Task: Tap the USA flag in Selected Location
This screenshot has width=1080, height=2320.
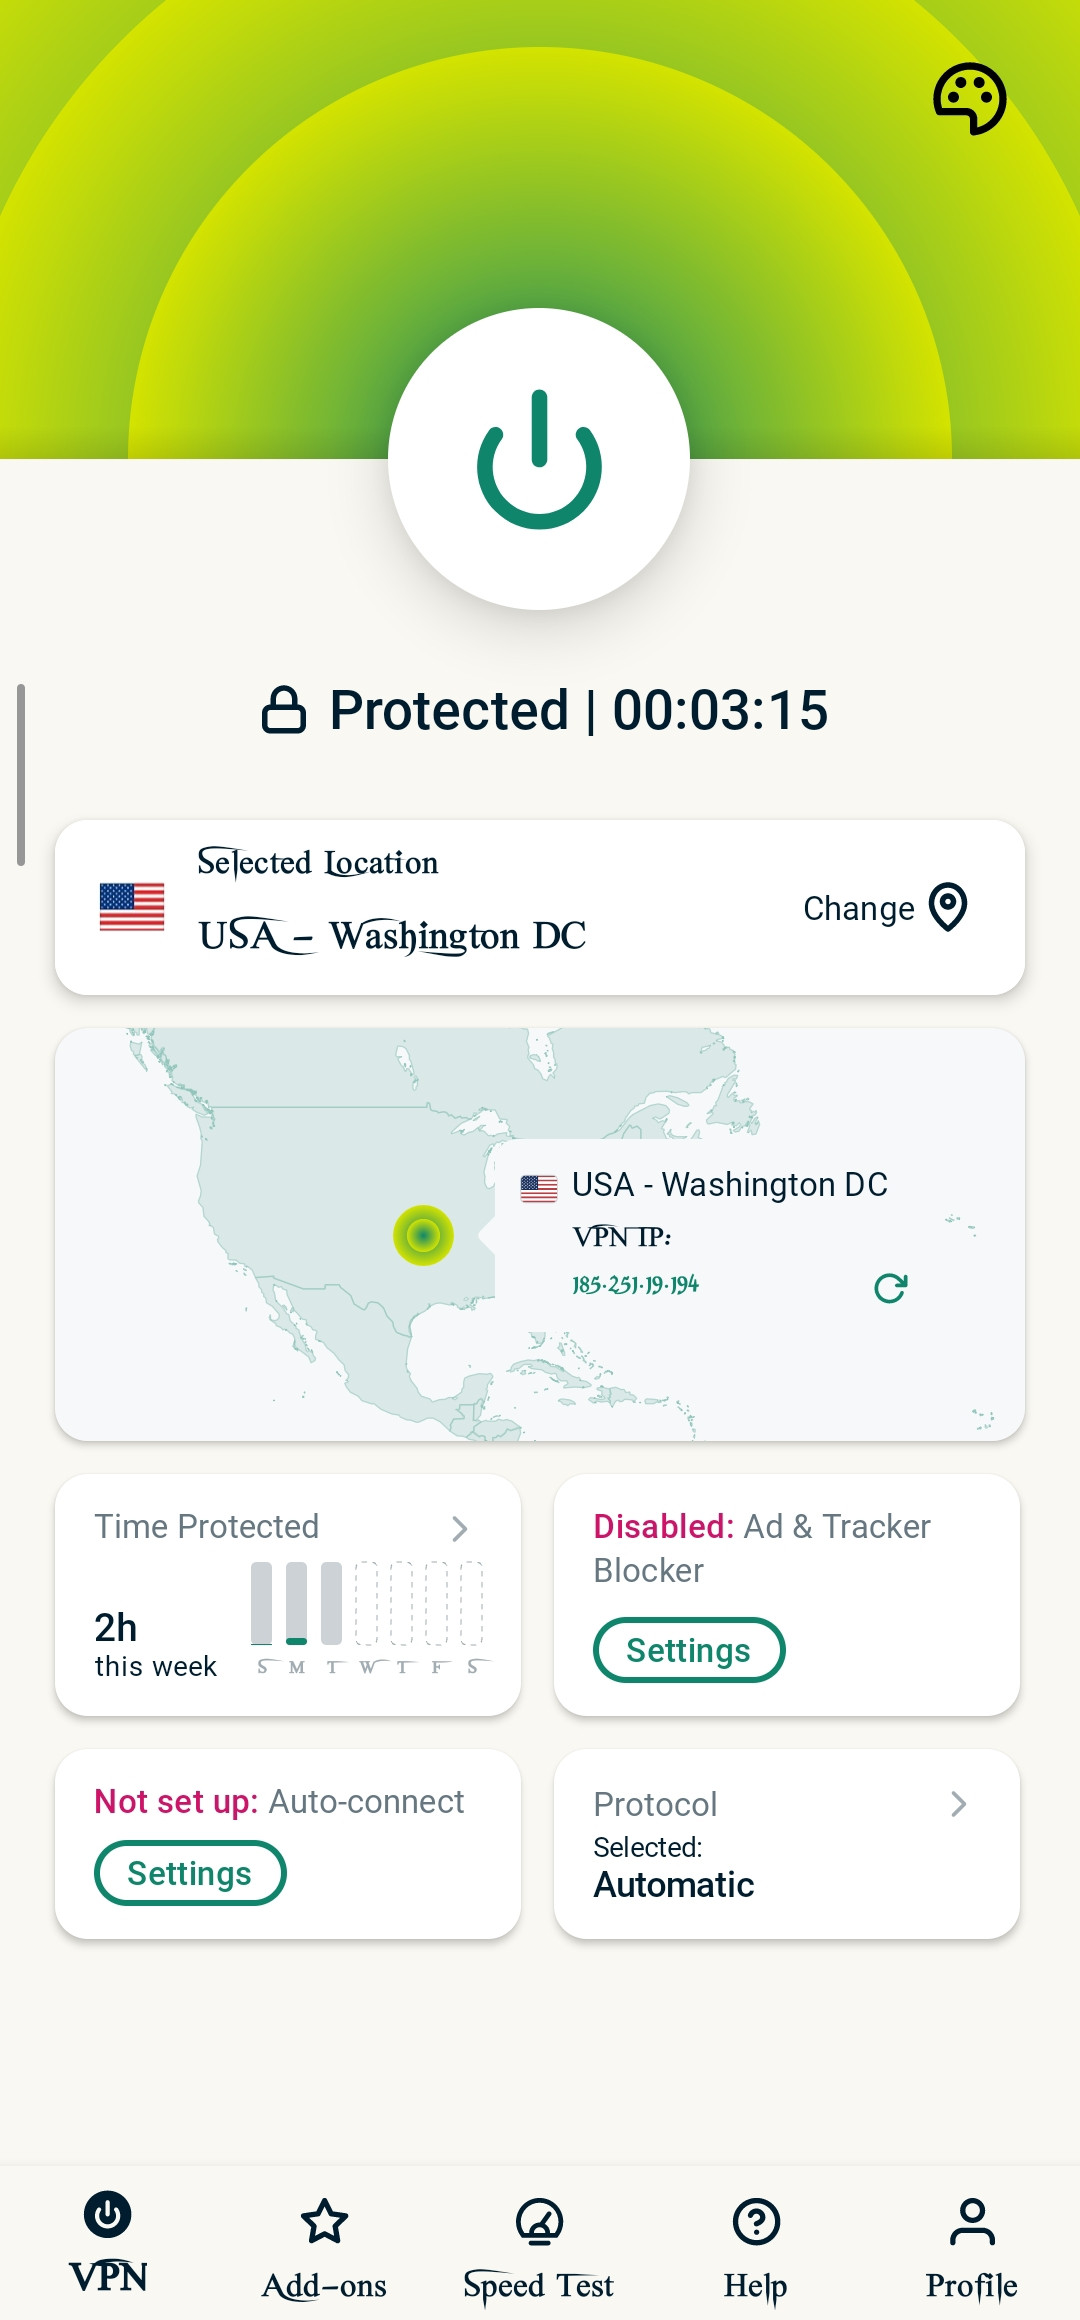Action: (x=132, y=907)
